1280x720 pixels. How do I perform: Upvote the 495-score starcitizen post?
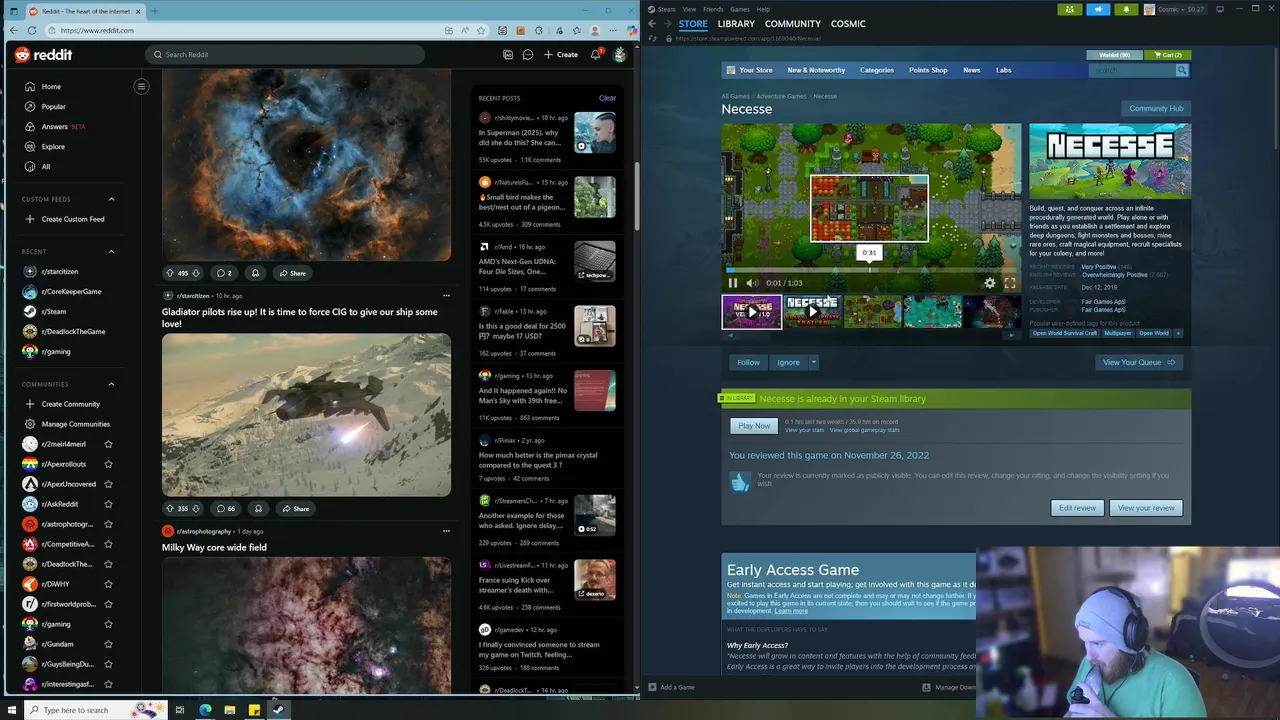tap(170, 273)
